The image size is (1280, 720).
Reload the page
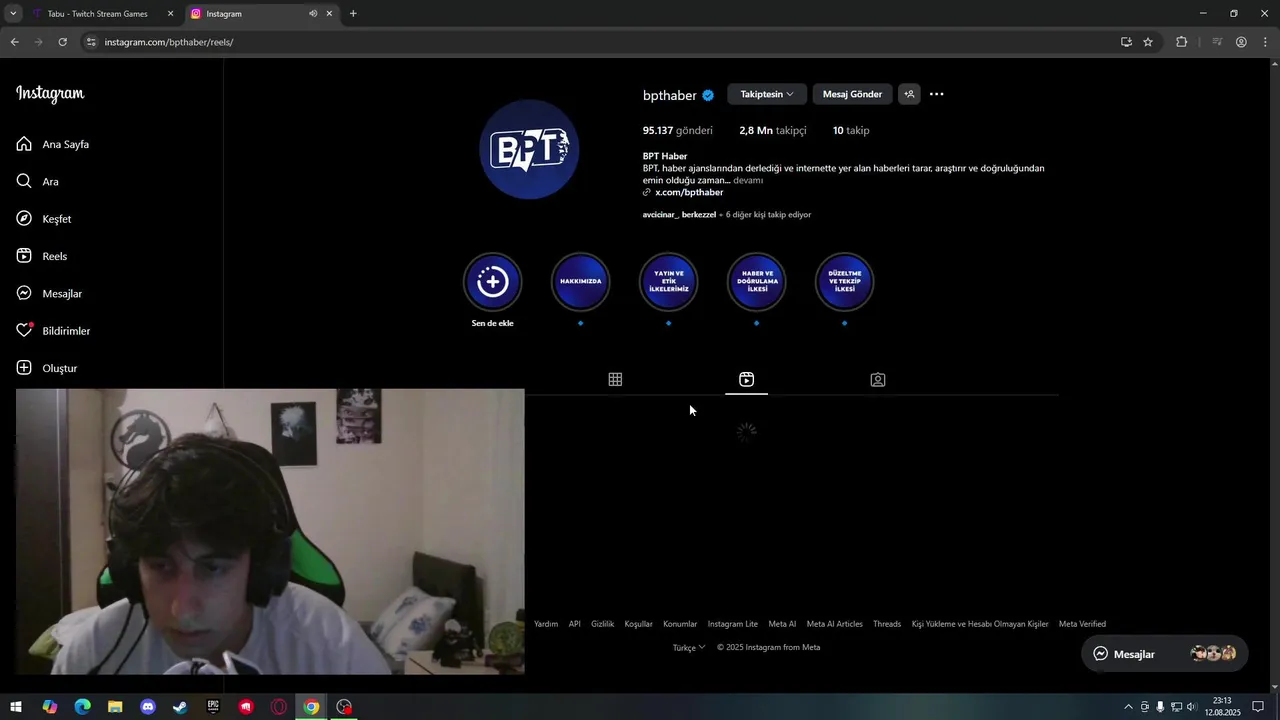[62, 42]
